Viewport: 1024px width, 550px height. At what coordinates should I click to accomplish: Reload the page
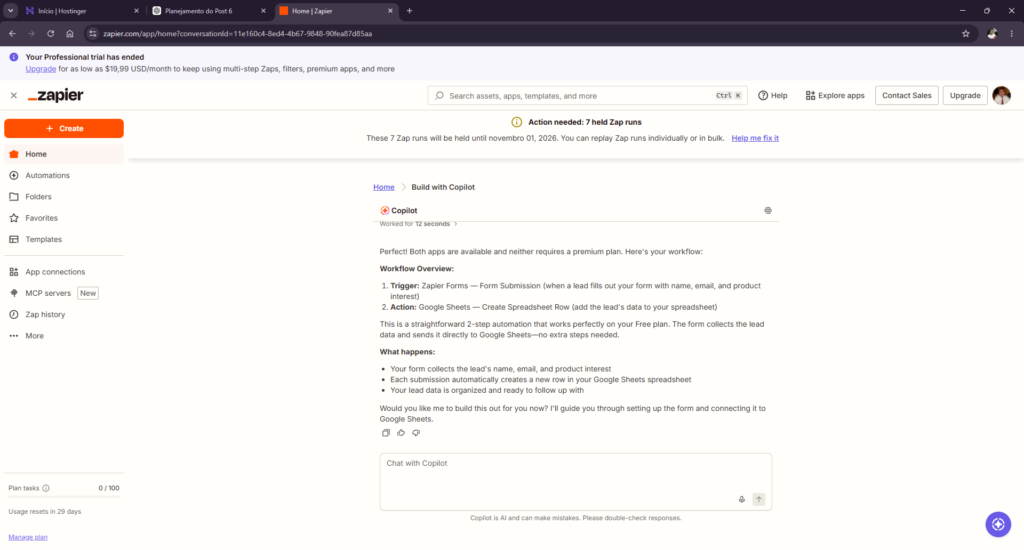(50, 34)
